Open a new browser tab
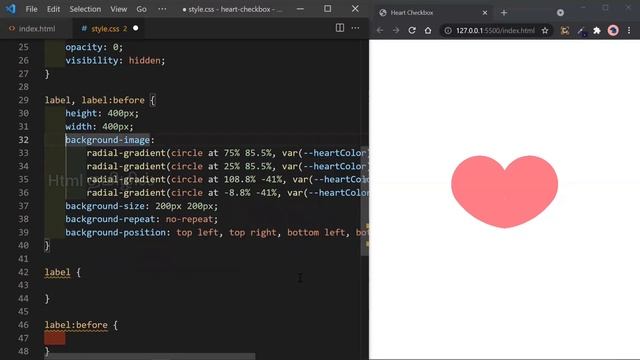The image size is (640, 360). (504, 13)
